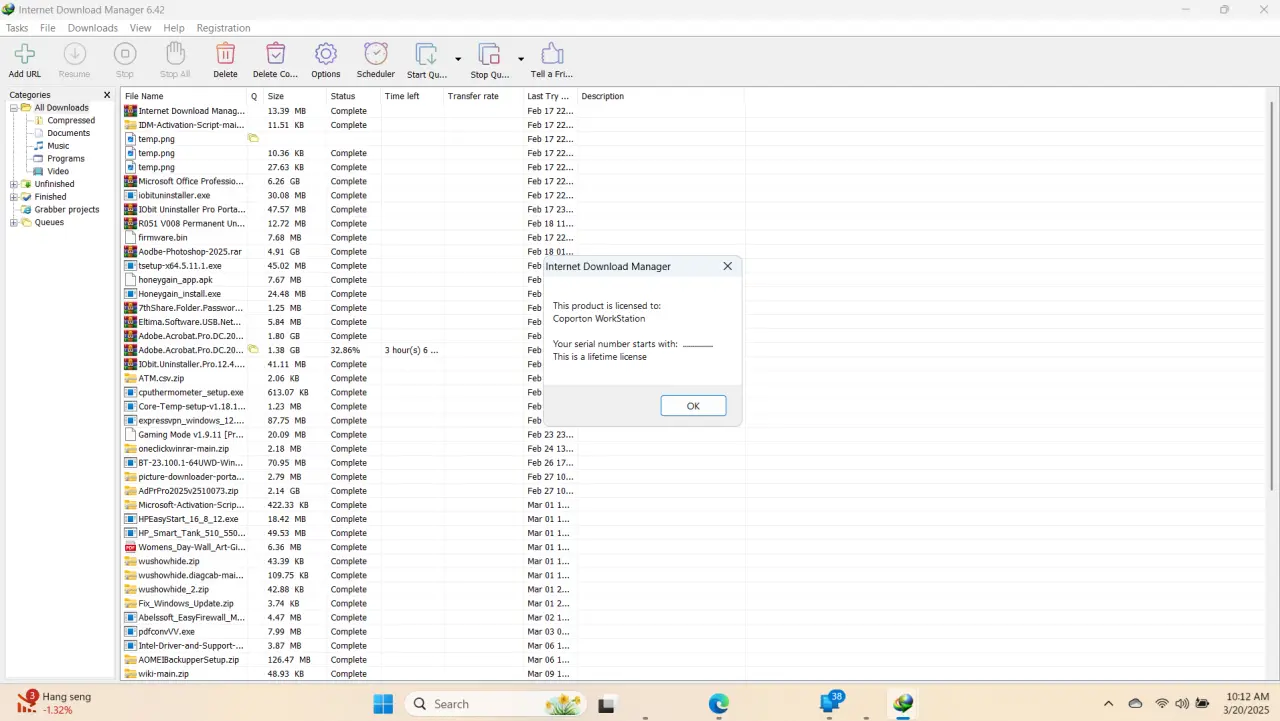This screenshot has width=1280, height=721.
Task: Open the Tasks menu
Action: pyautogui.click(x=17, y=28)
